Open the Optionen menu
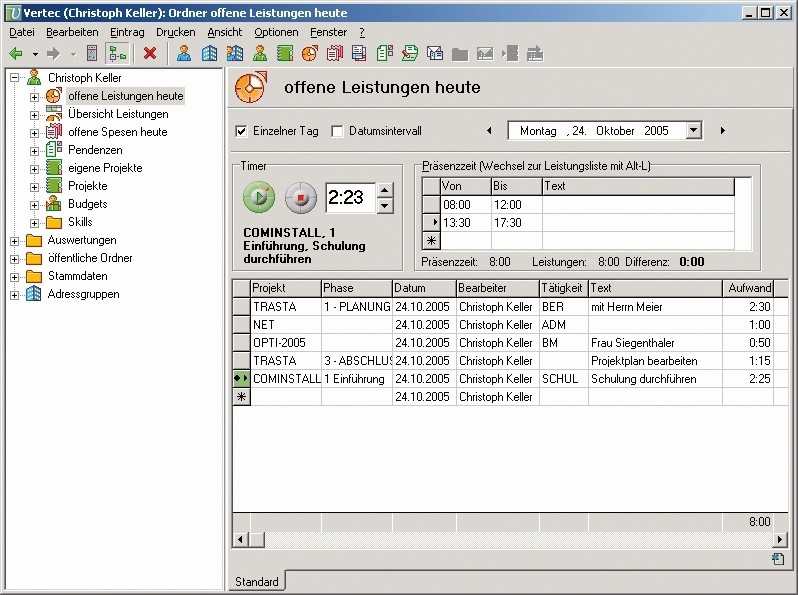 pos(276,32)
